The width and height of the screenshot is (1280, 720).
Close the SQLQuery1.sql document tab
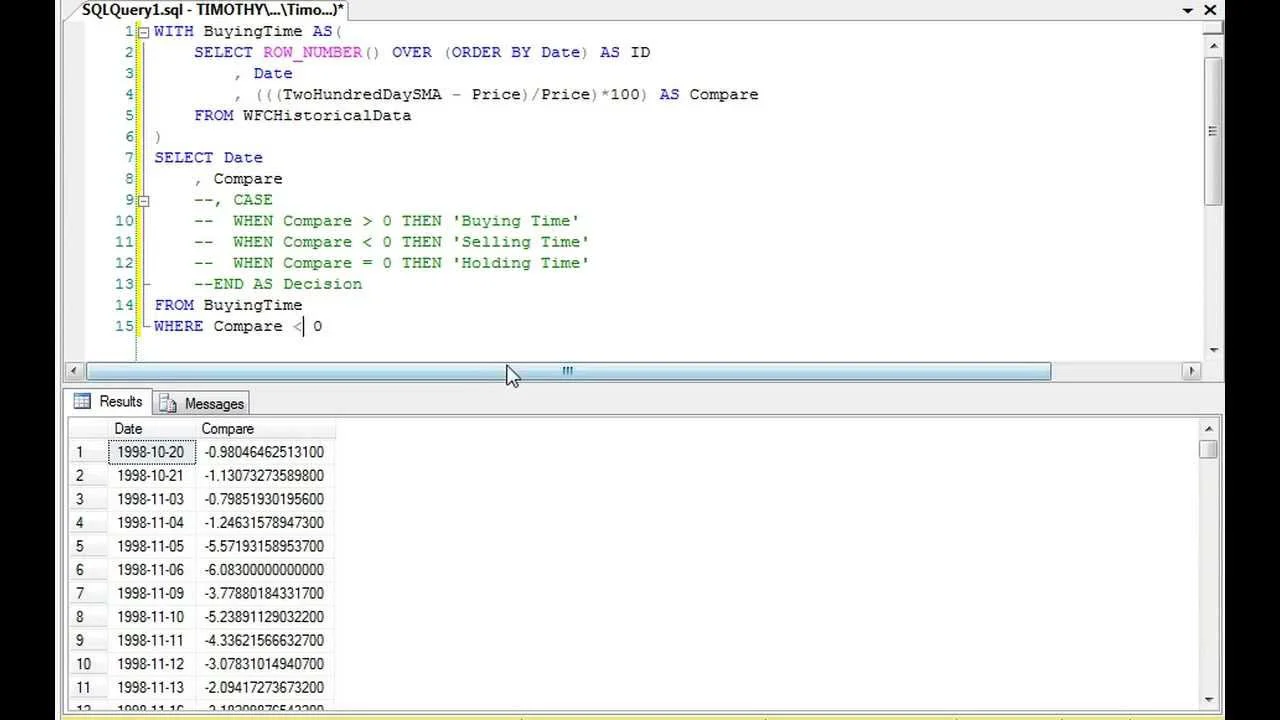(x=1212, y=9)
